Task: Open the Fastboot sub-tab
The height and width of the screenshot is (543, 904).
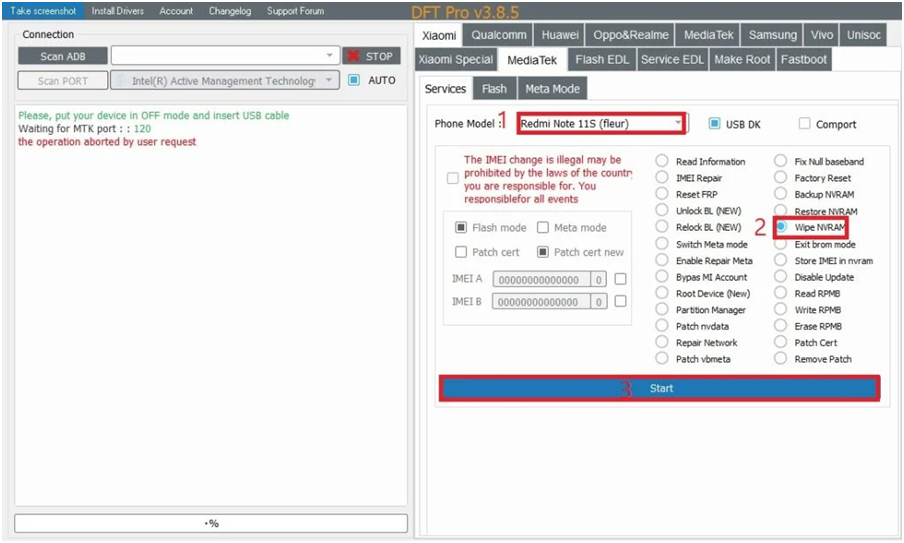Action: pos(804,59)
